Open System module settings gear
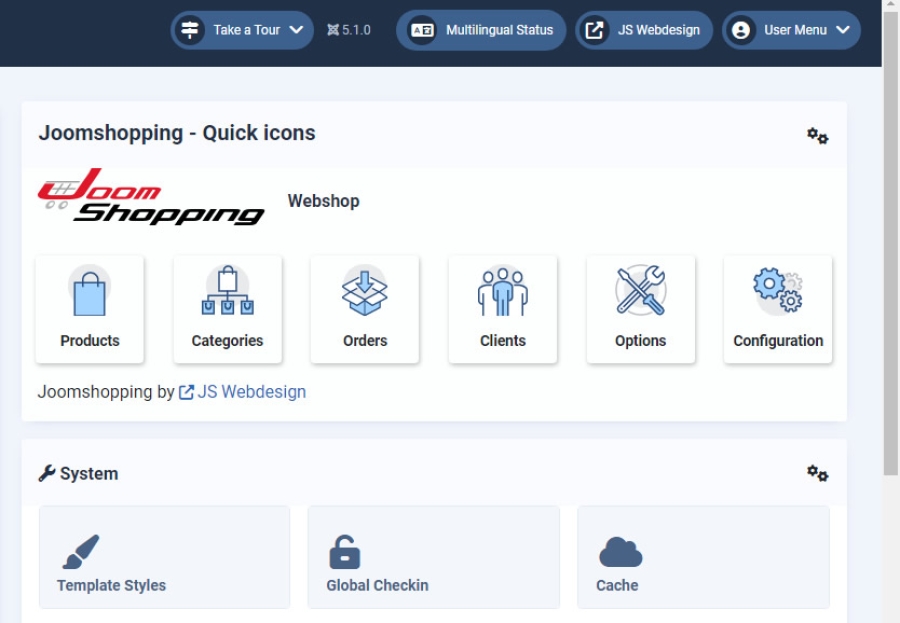 817,473
